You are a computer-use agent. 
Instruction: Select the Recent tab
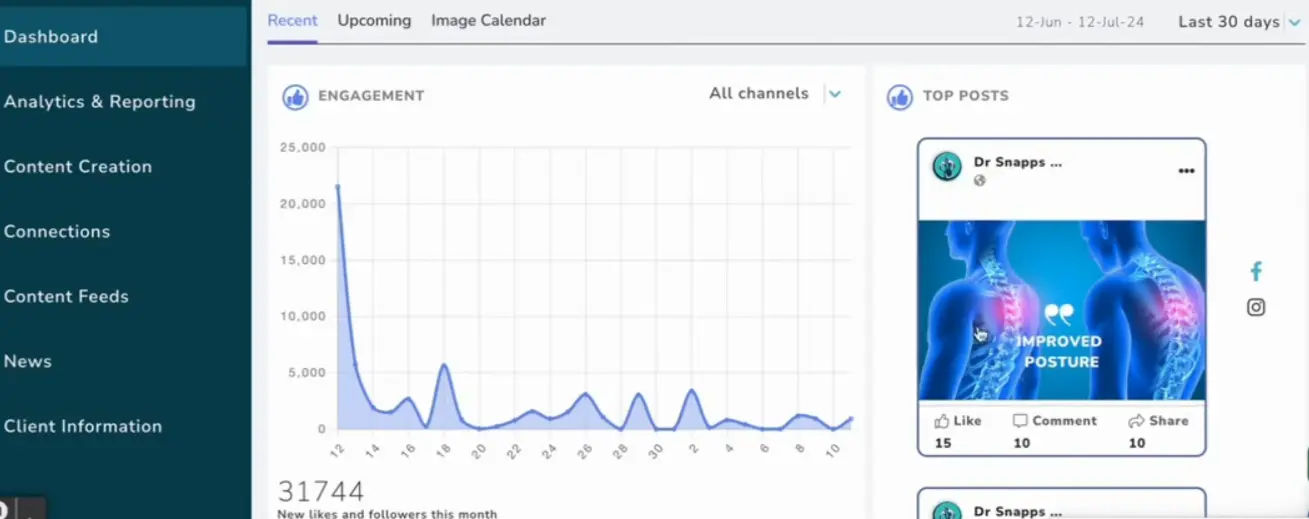coord(292,21)
